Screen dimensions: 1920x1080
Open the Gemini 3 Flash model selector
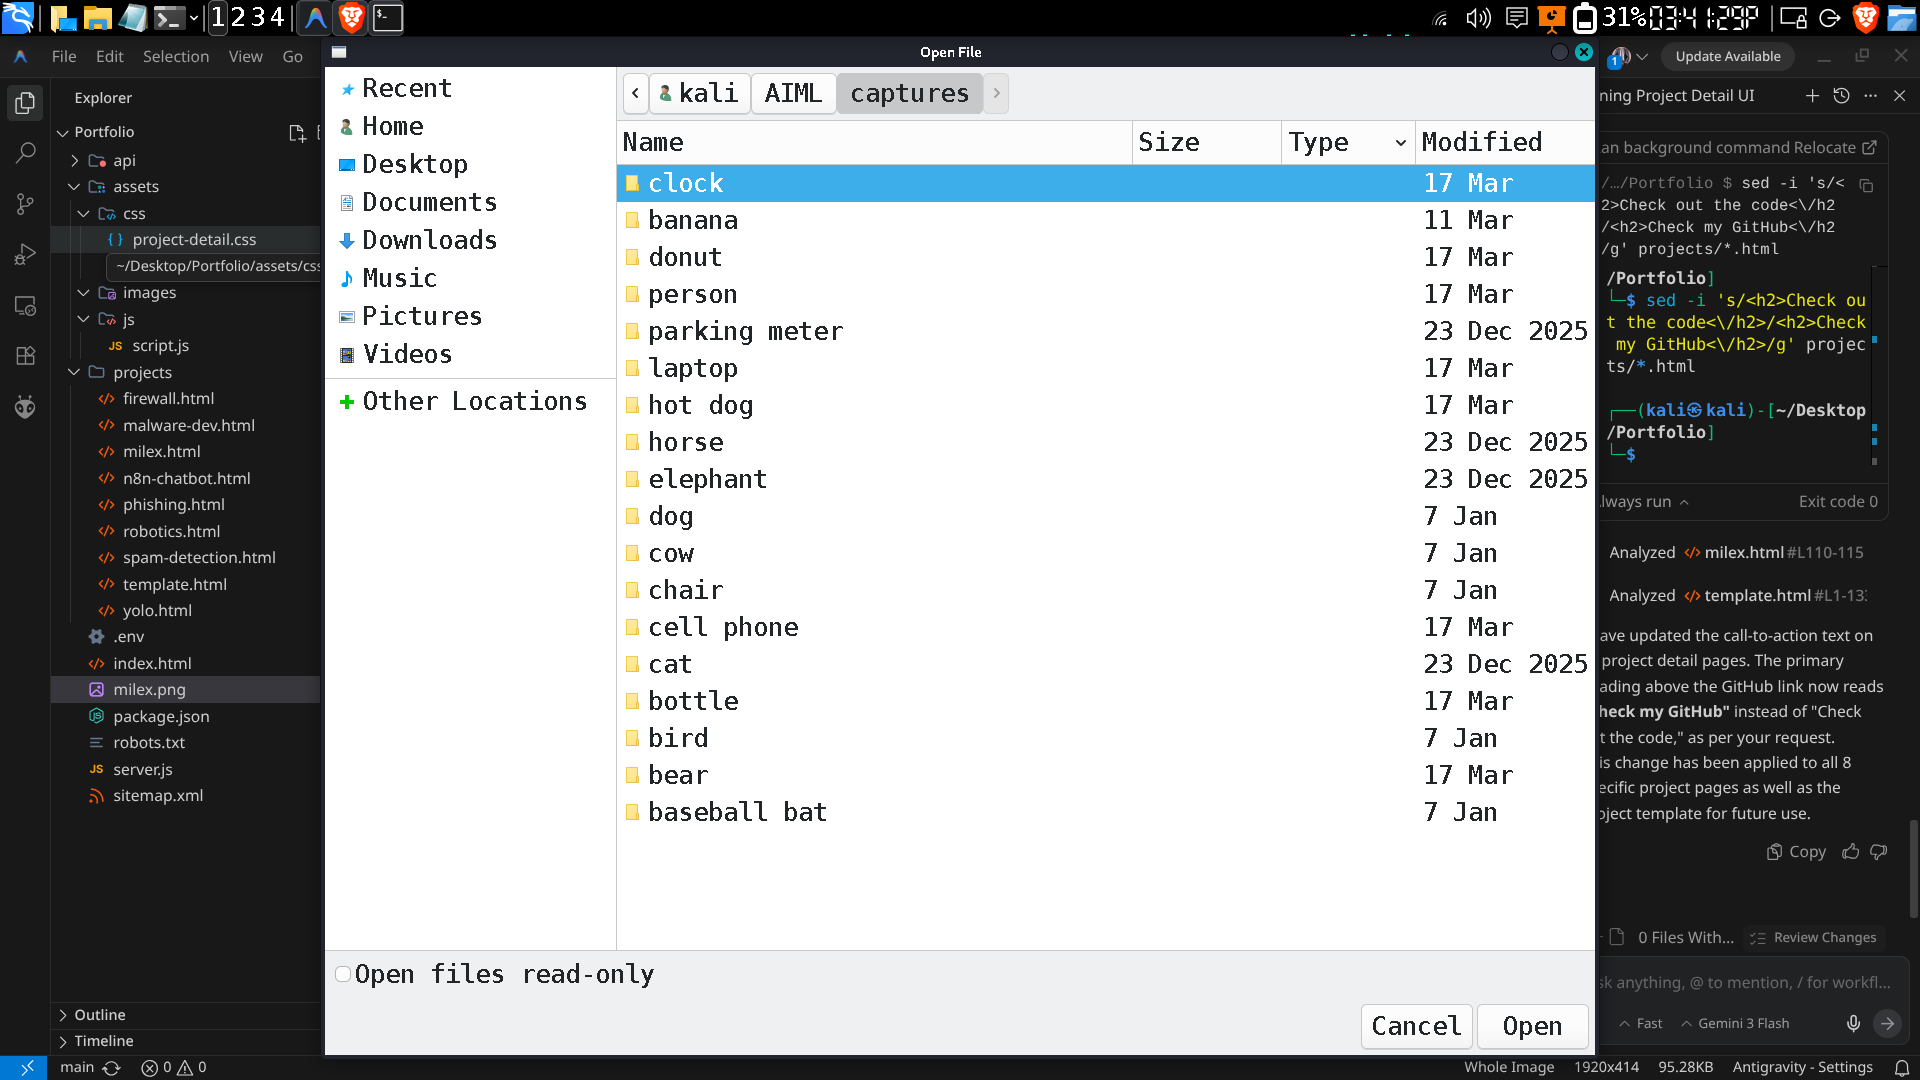[x=1735, y=1023]
